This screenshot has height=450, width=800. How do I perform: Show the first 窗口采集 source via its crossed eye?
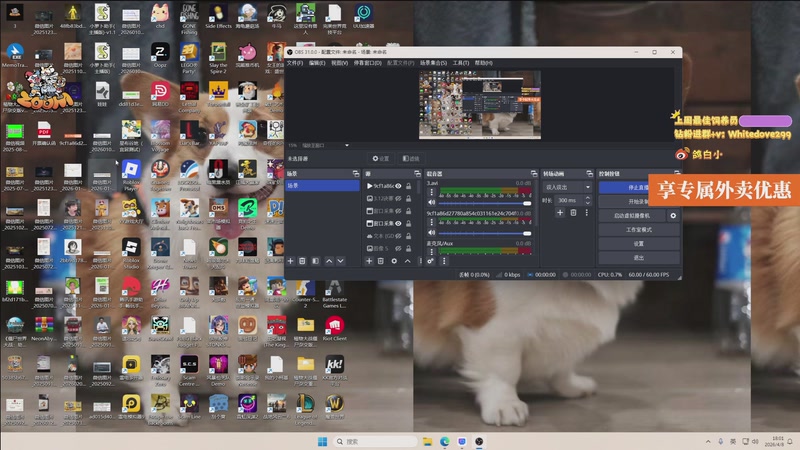coord(398,211)
